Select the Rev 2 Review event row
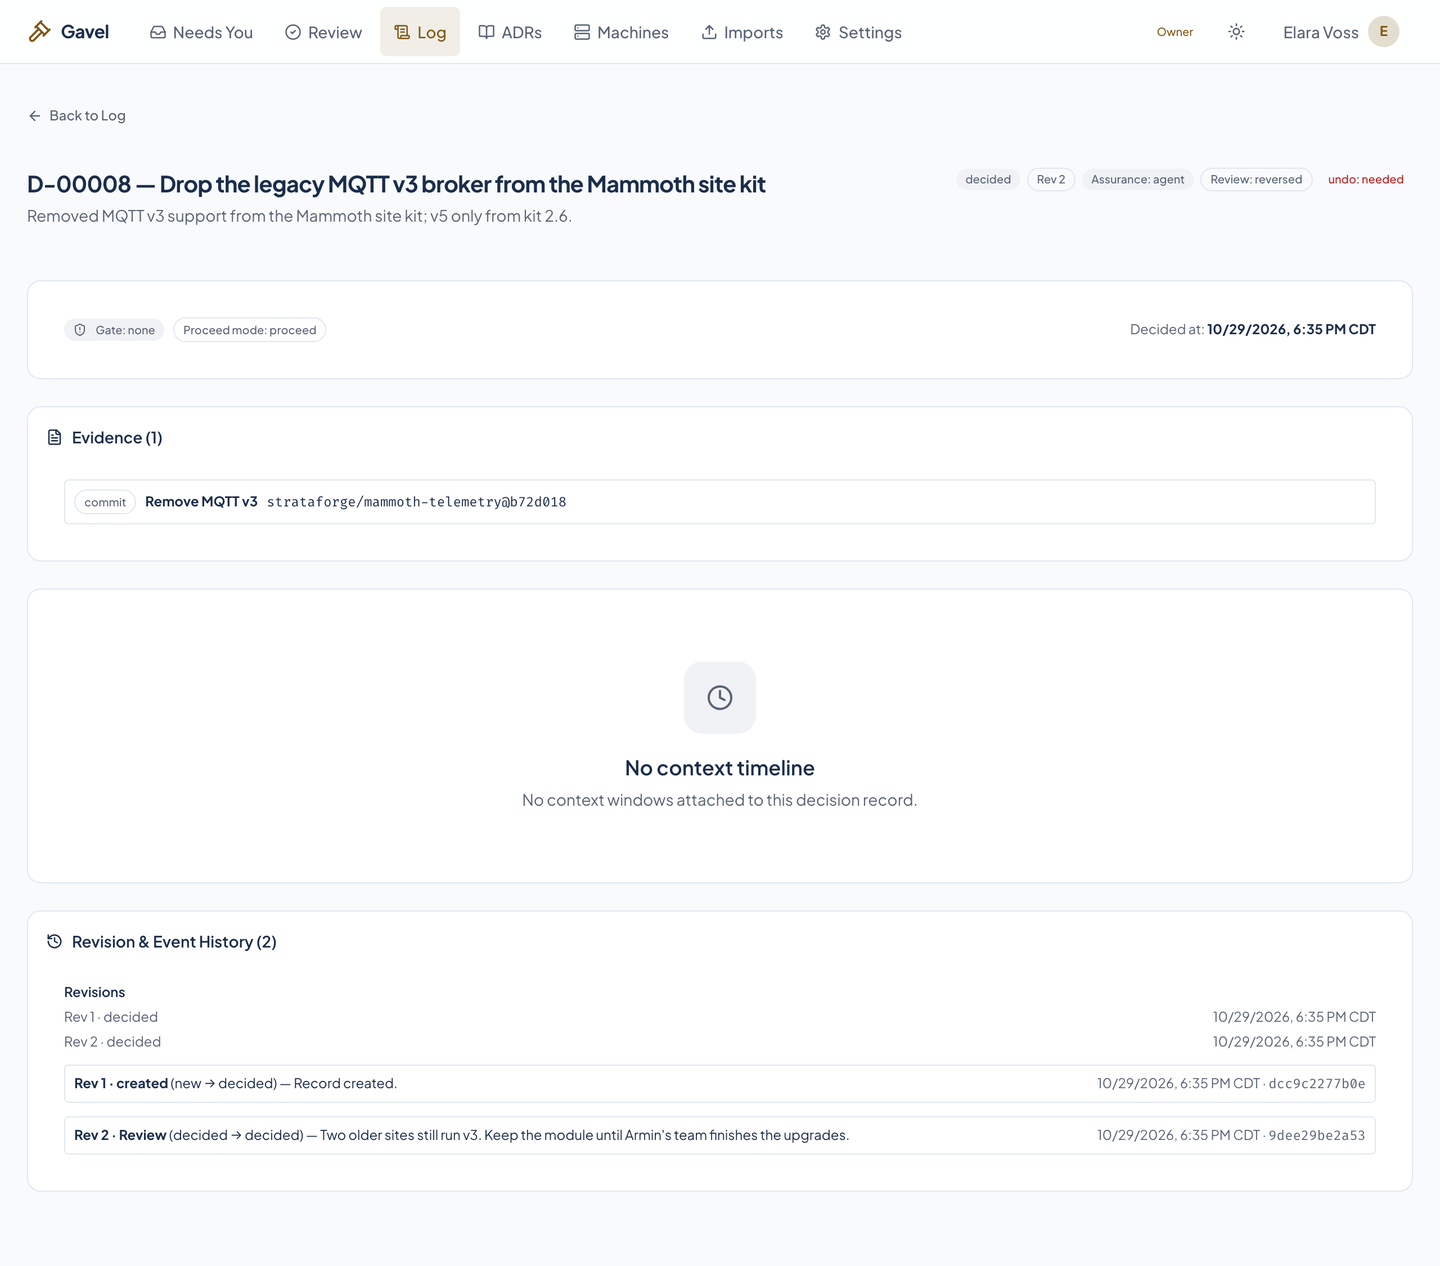 (x=720, y=1135)
